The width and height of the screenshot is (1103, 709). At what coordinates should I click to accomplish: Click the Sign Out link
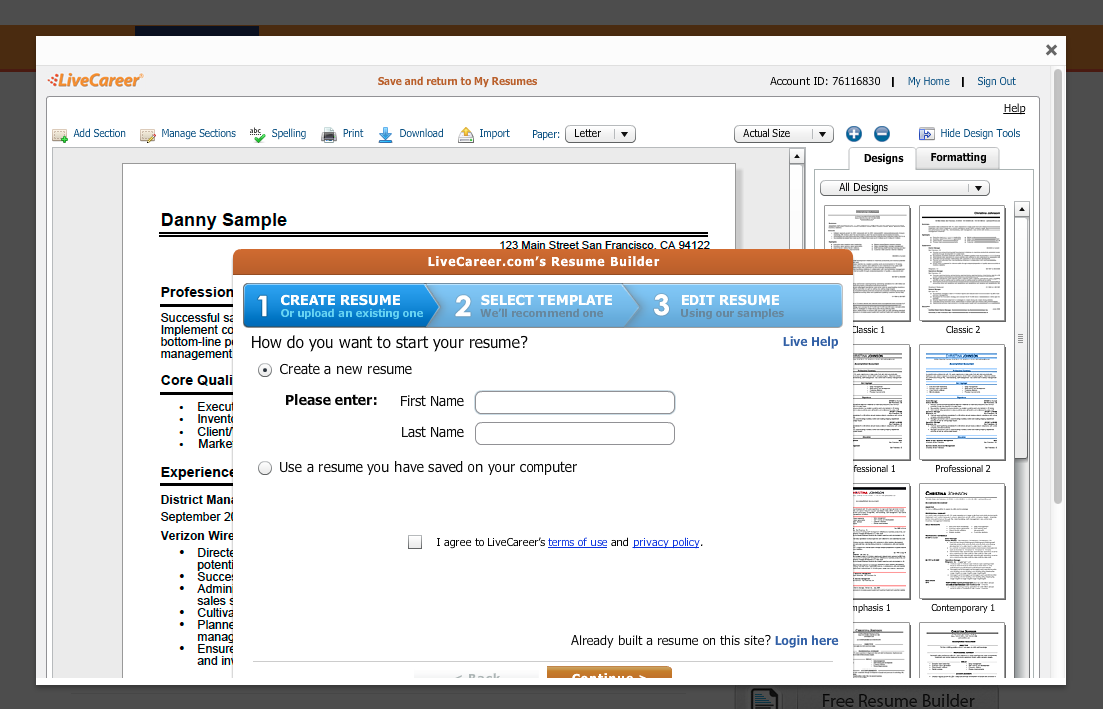tap(996, 82)
